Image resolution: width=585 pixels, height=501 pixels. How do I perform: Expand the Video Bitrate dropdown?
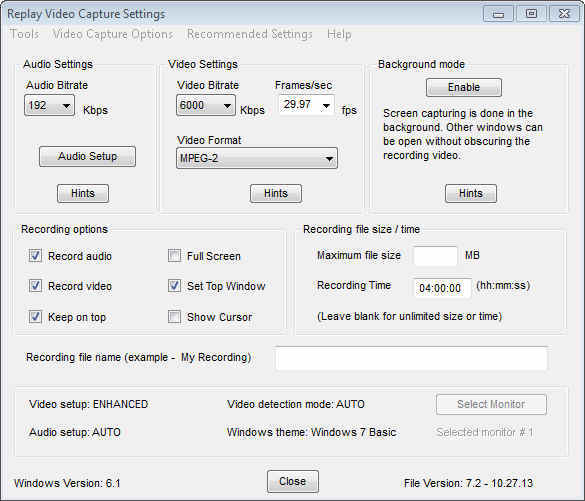(206, 106)
